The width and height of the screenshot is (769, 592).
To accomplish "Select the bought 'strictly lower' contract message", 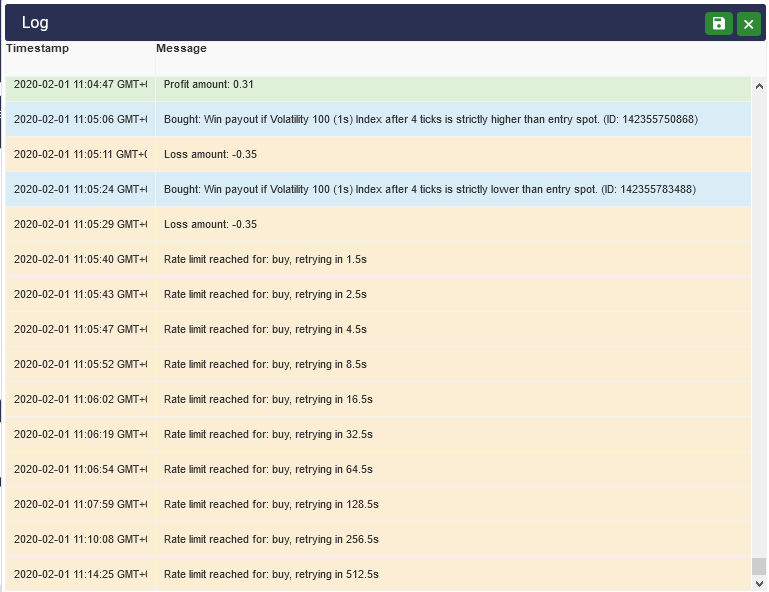I will pyautogui.click(x=430, y=189).
